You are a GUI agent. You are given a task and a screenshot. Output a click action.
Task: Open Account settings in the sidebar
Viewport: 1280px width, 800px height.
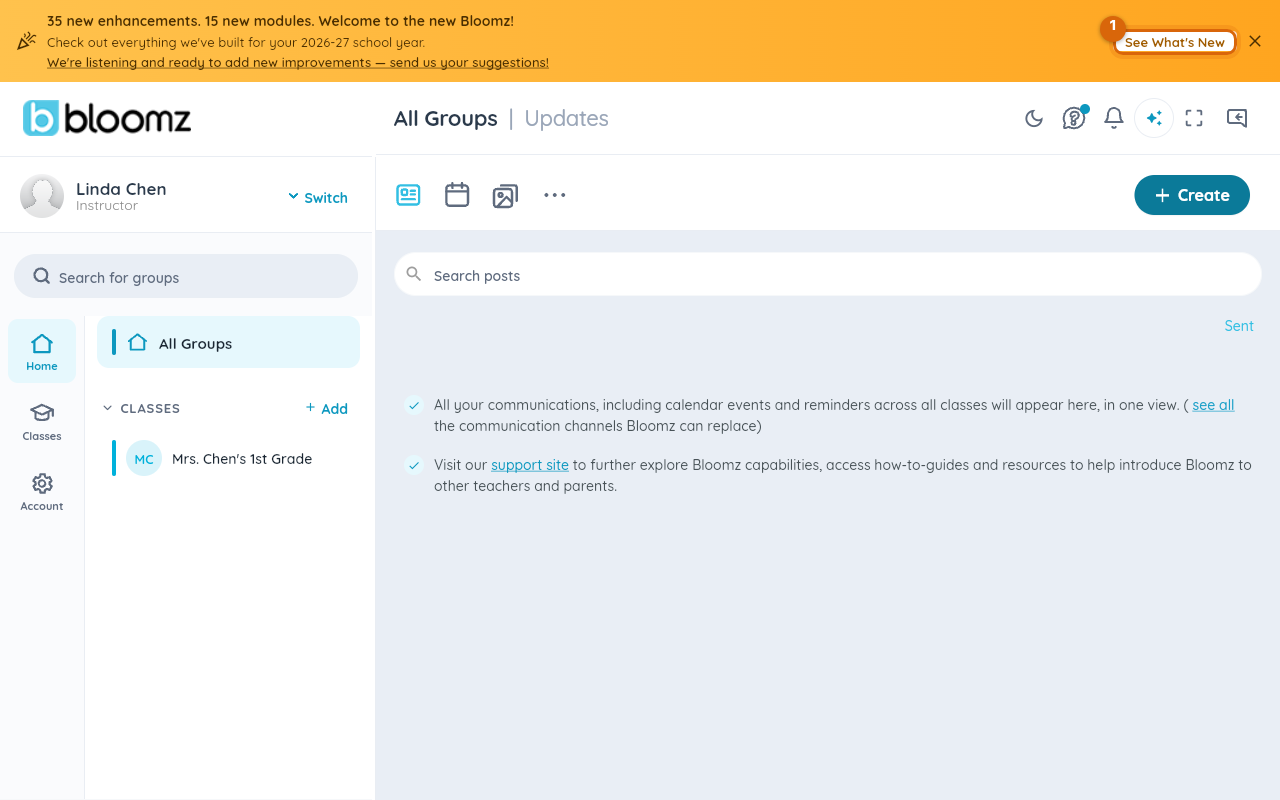click(42, 491)
